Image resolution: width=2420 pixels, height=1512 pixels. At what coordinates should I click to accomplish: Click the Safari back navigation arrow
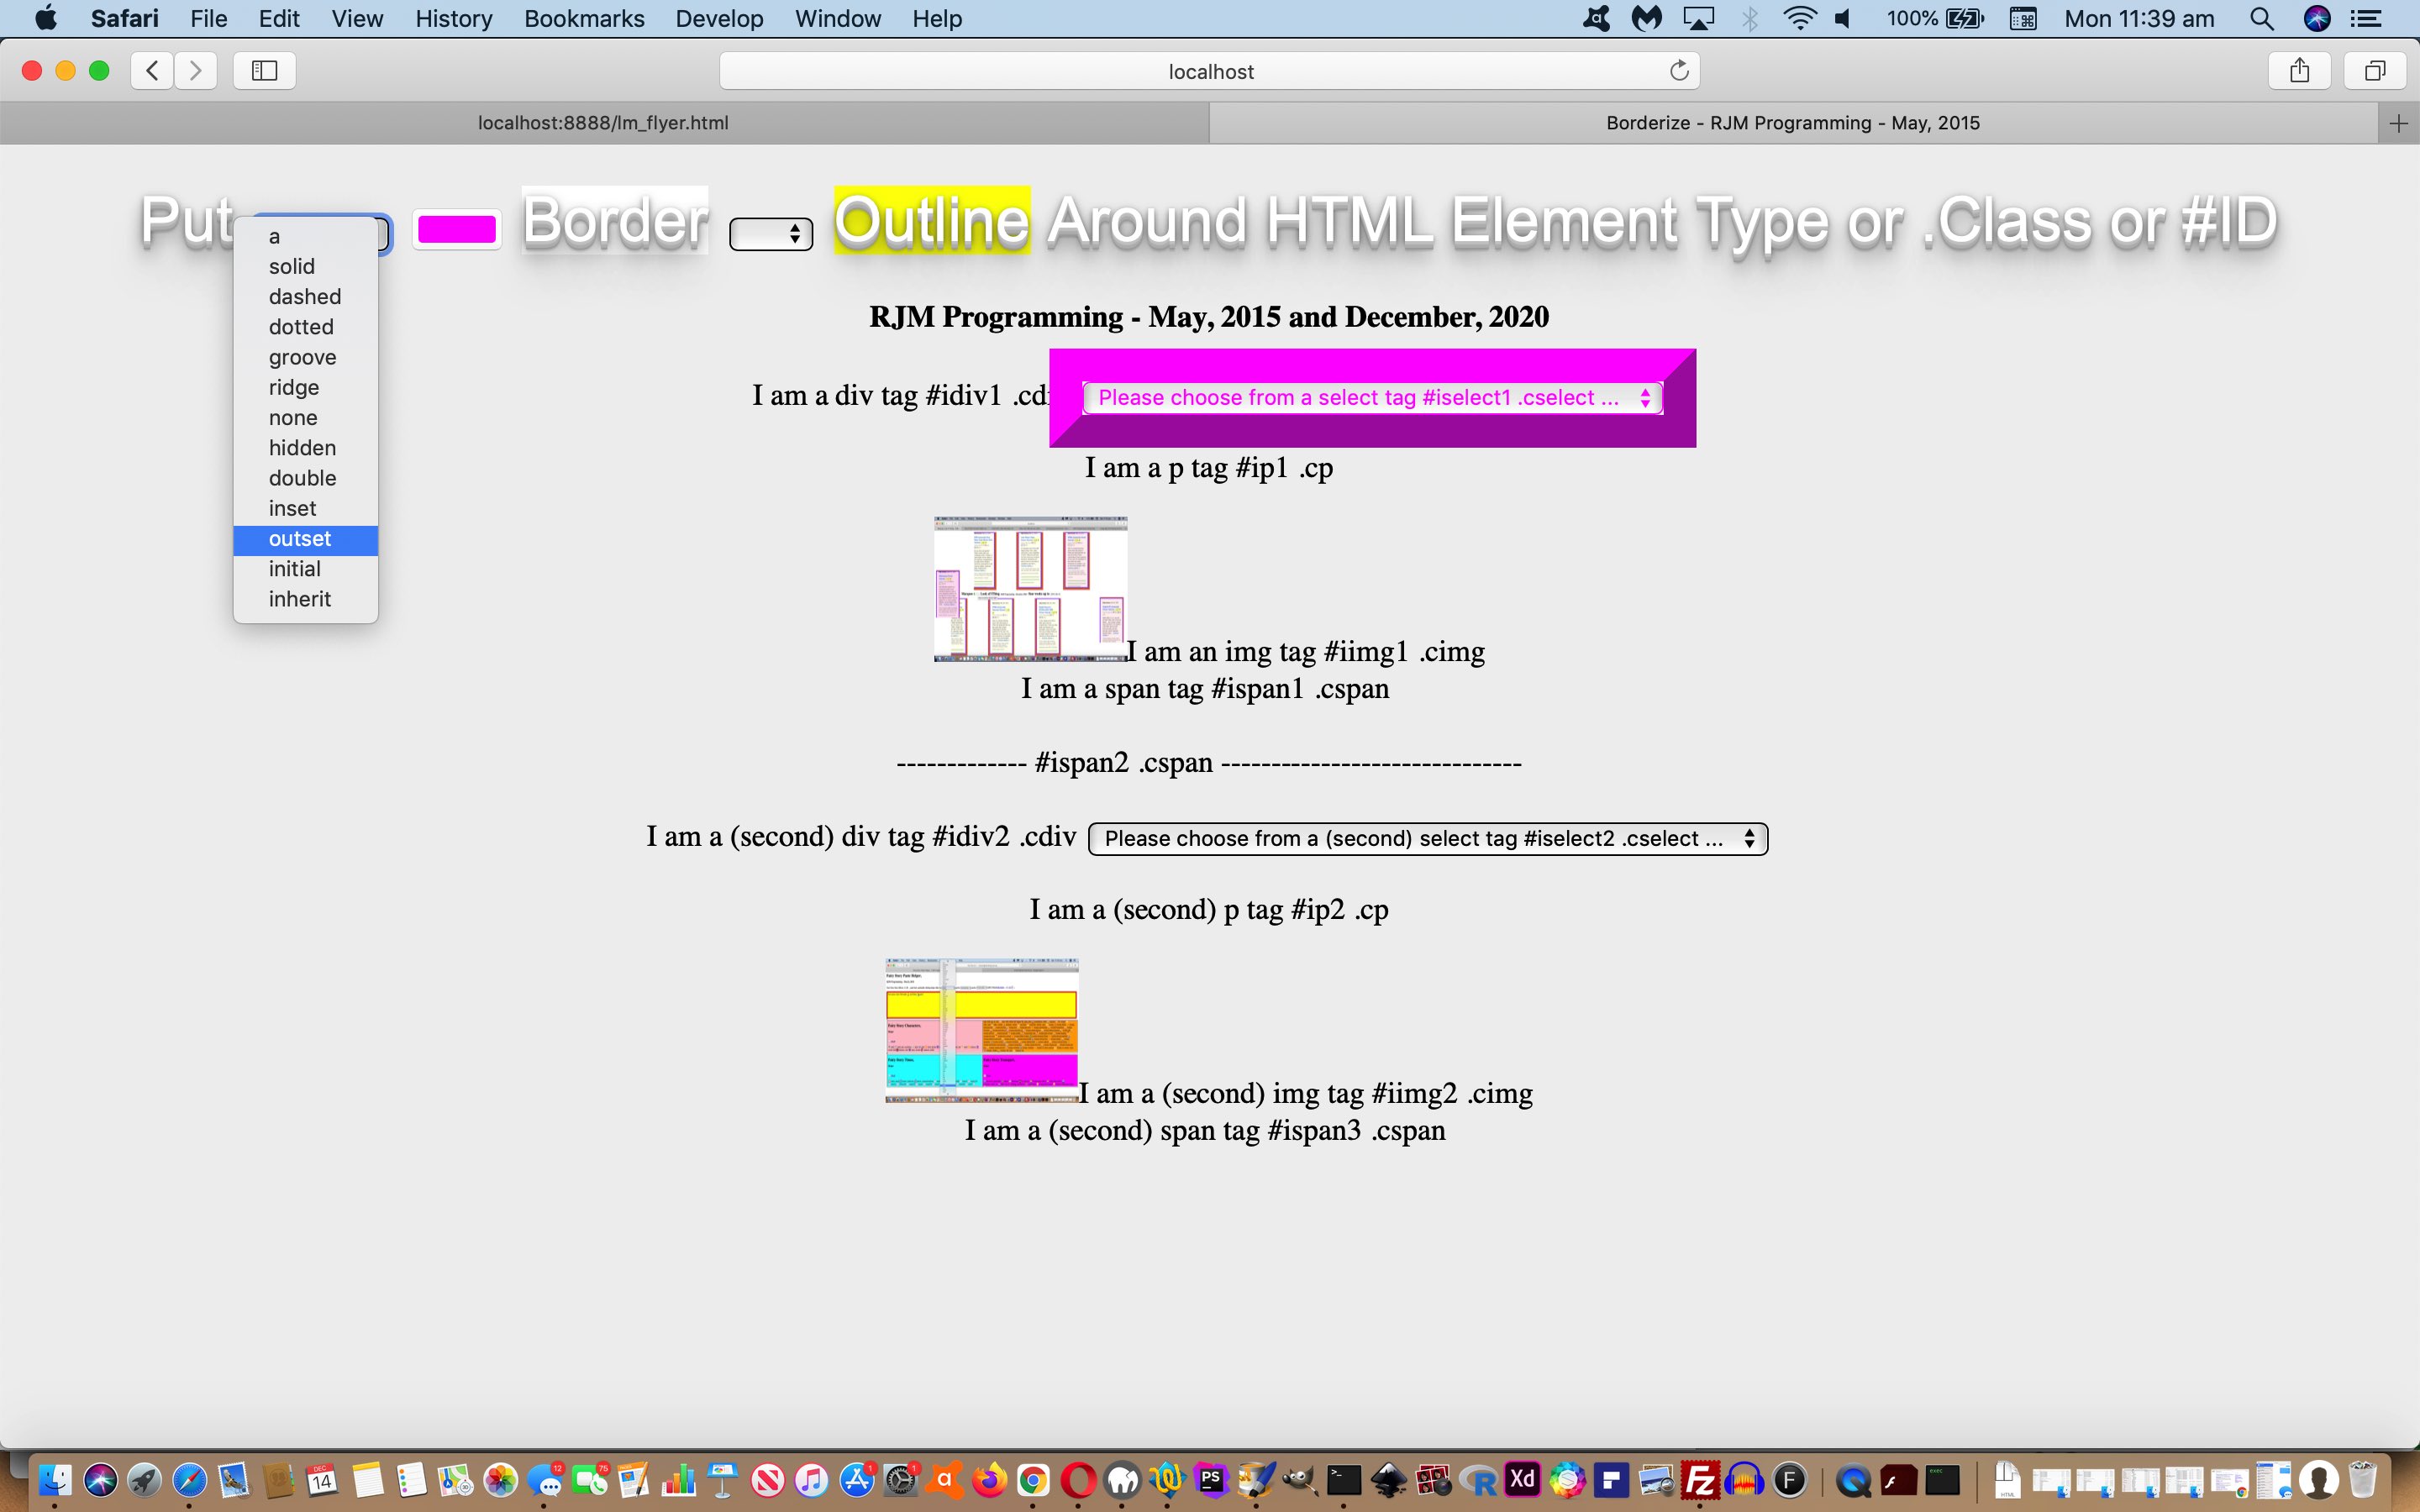(x=152, y=70)
